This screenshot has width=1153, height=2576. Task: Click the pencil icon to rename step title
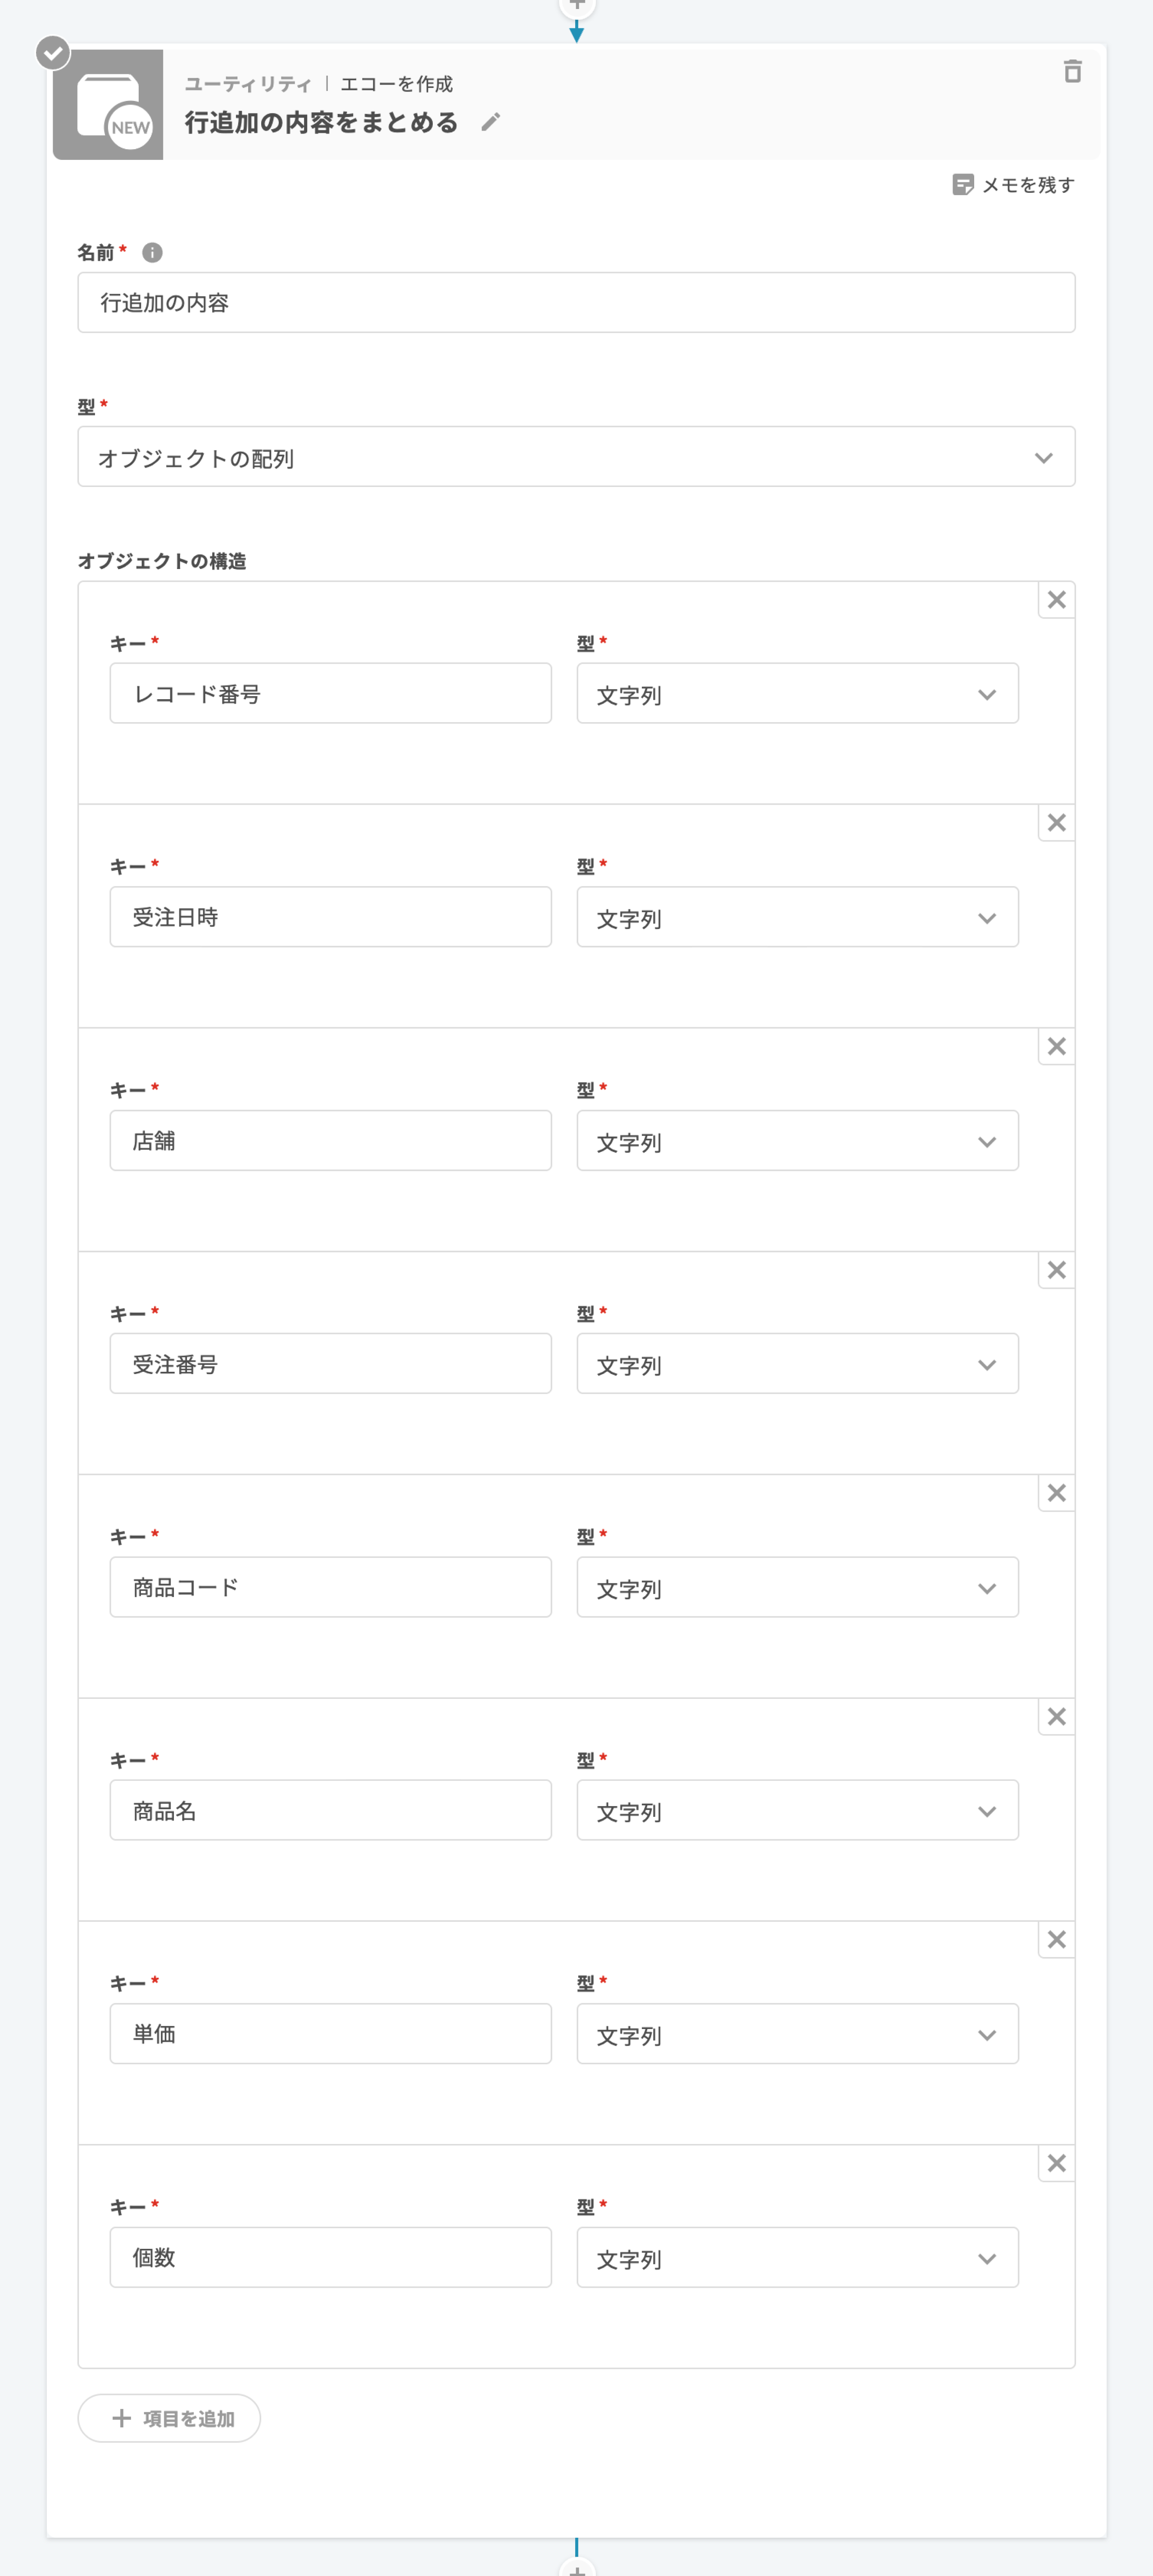[x=490, y=122]
